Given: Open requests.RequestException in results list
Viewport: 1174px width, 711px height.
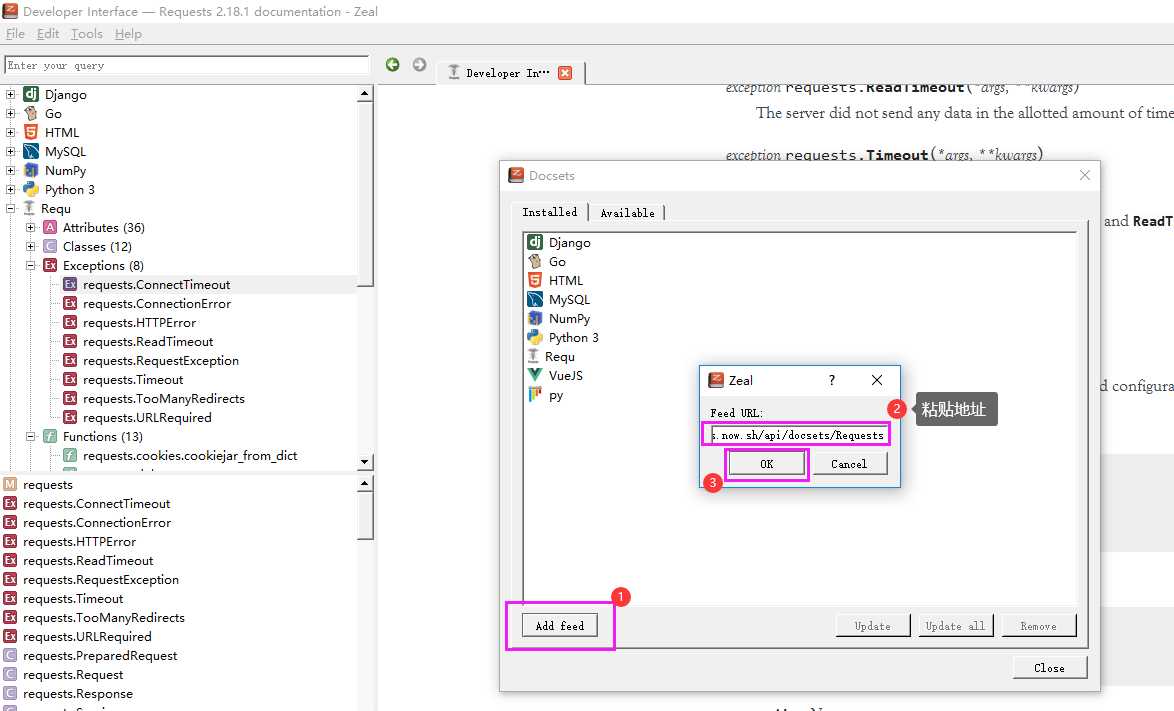Looking at the screenshot, I should (x=100, y=579).
